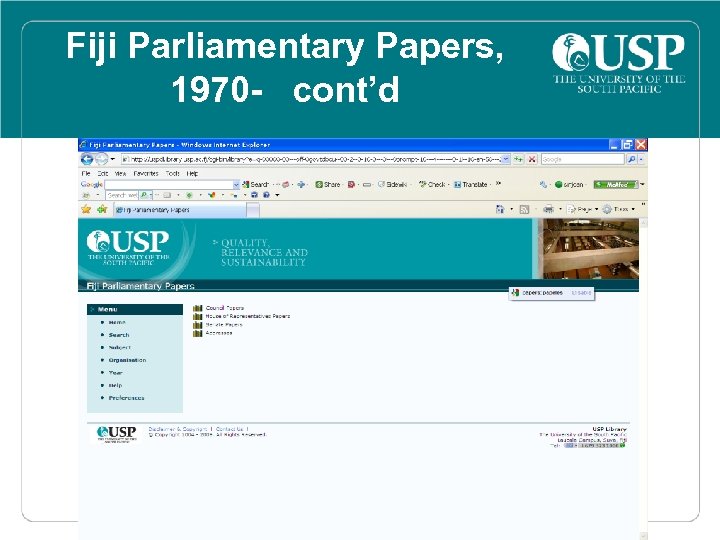Click the Home page icon in command bar

[500, 209]
